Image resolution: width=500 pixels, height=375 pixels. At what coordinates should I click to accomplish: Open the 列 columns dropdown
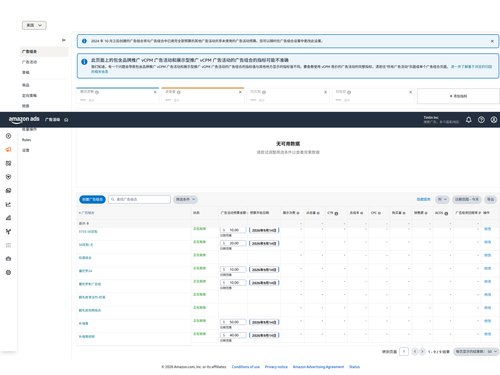point(442,199)
